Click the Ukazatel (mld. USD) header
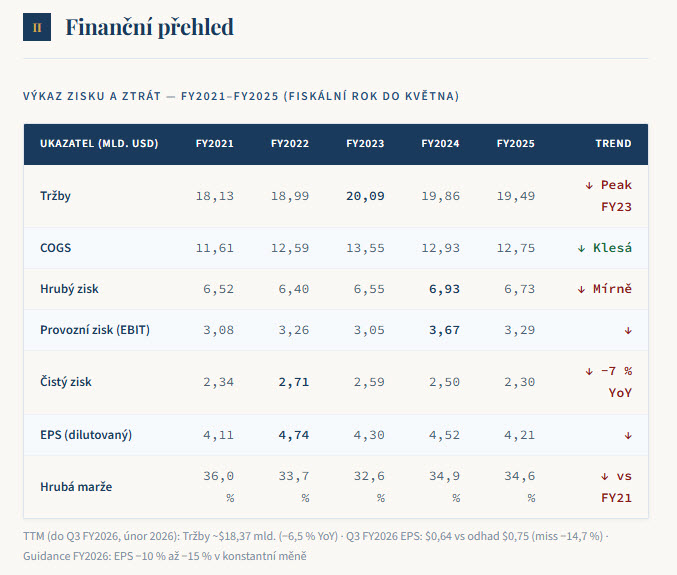This screenshot has height=575, width=677. 99,144
